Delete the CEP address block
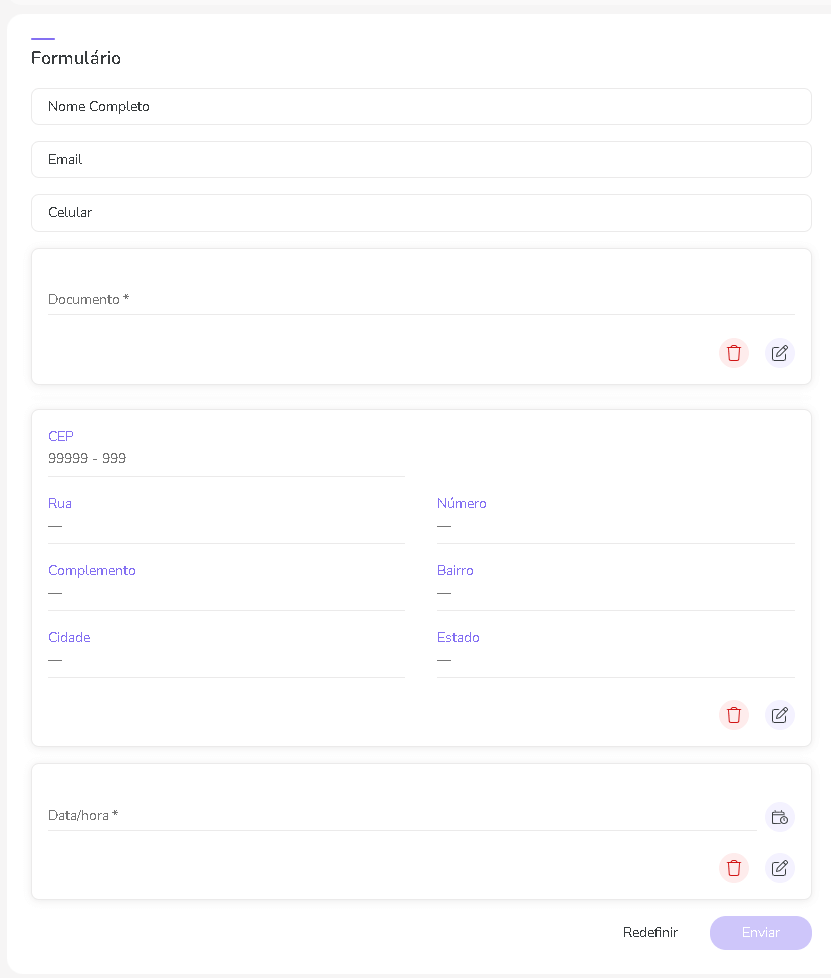This screenshot has width=831, height=978. coord(734,715)
